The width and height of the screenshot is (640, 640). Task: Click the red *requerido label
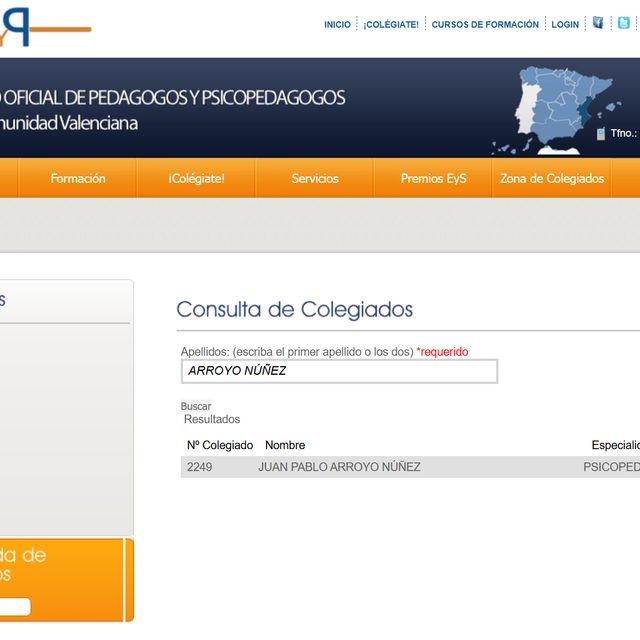point(442,351)
